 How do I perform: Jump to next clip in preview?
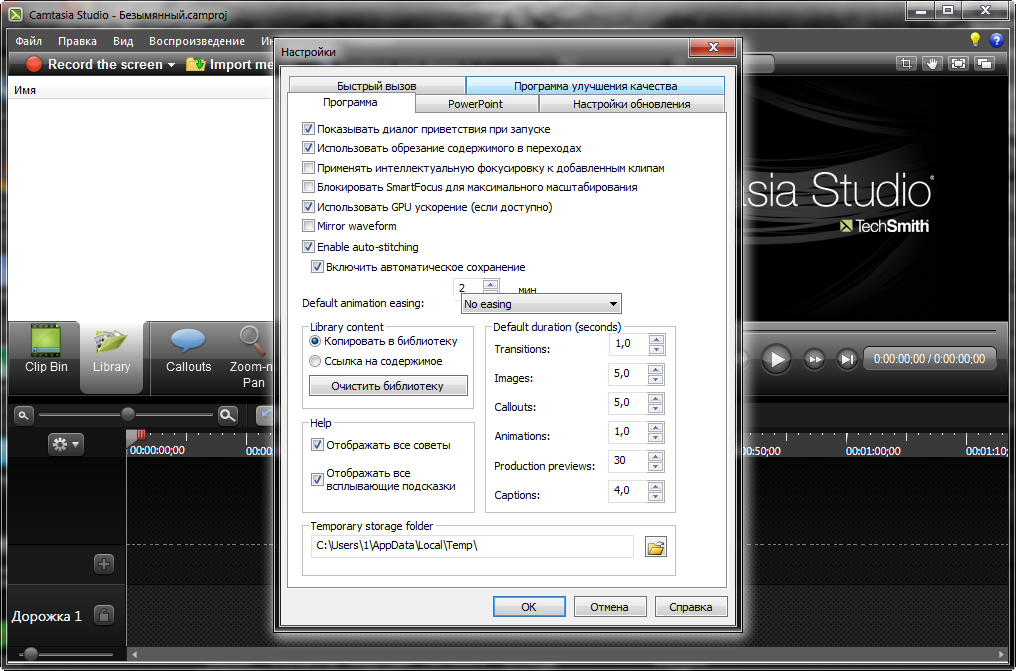pyautogui.click(x=846, y=359)
